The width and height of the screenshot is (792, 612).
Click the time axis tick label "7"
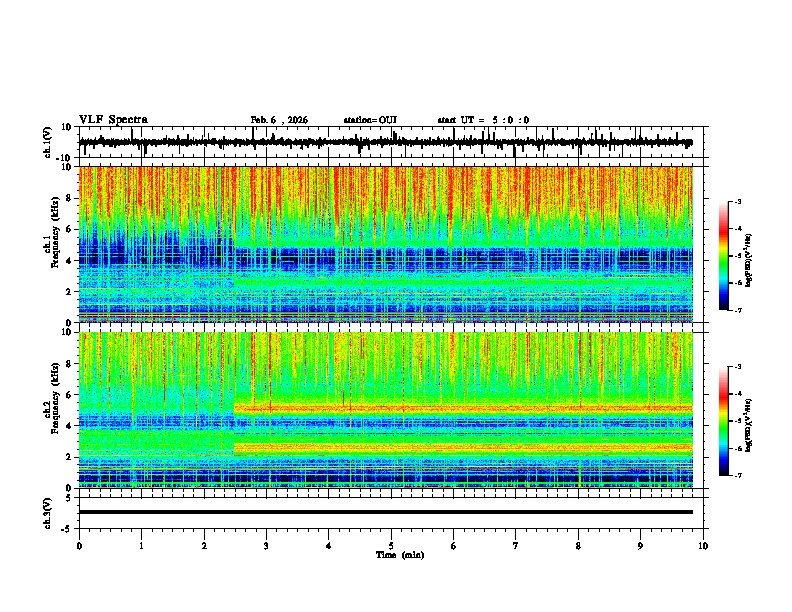(x=516, y=546)
